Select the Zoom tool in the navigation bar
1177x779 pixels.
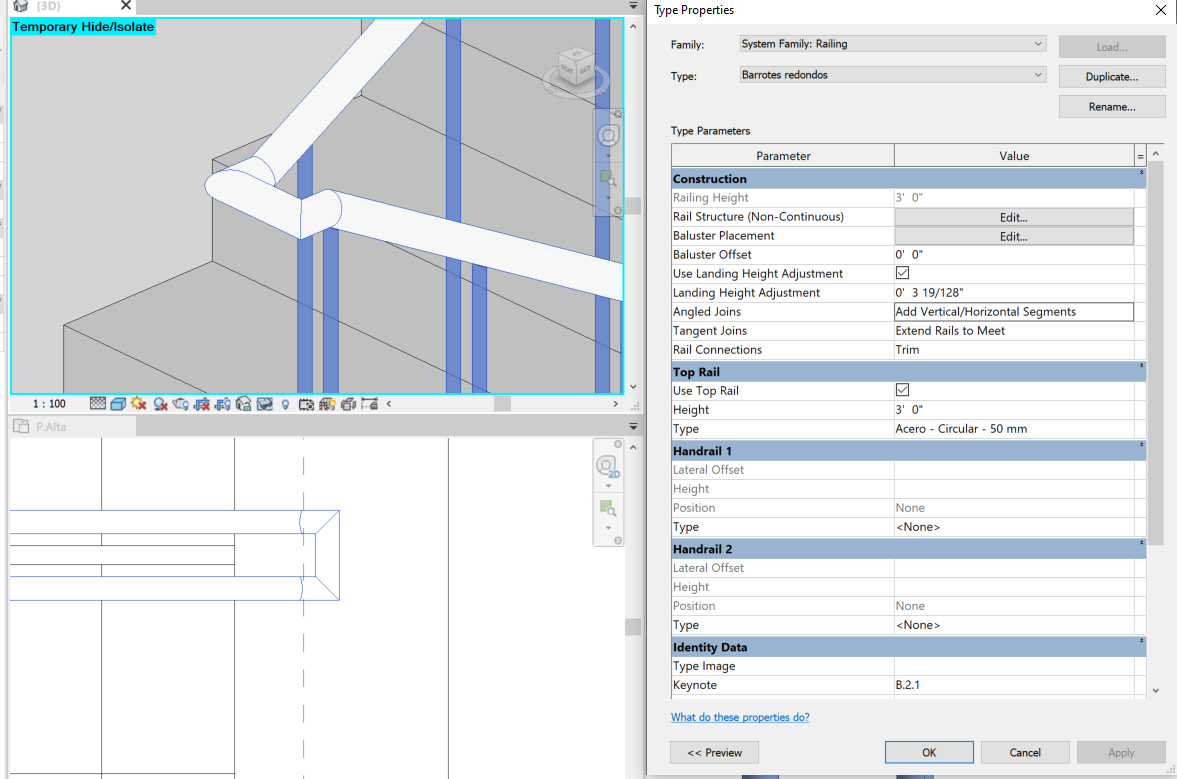coord(608,178)
